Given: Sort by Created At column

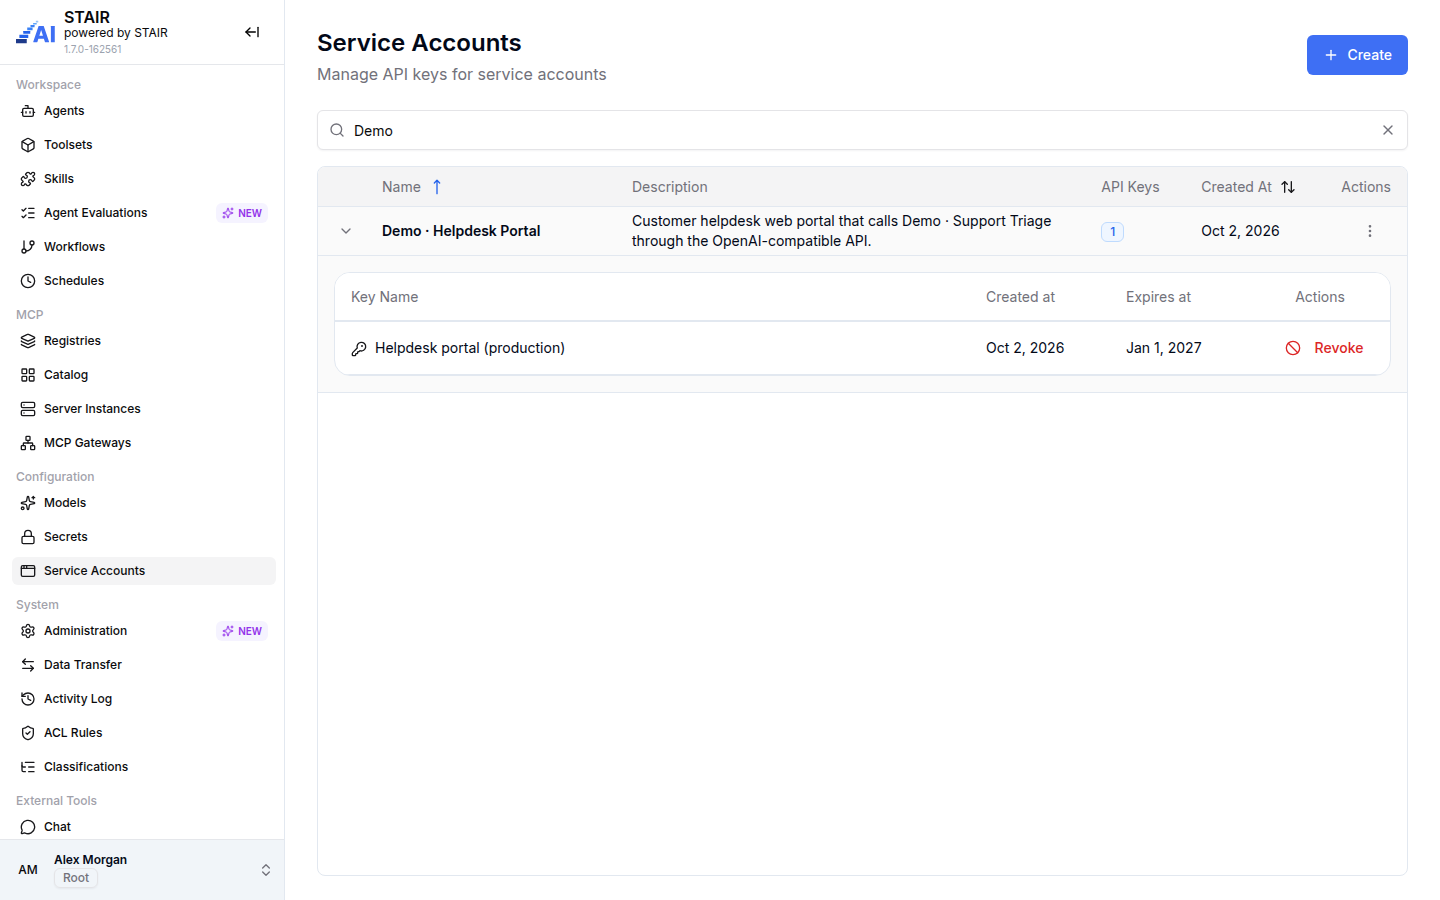Looking at the screenshot, I should [x=1248, y=187].
